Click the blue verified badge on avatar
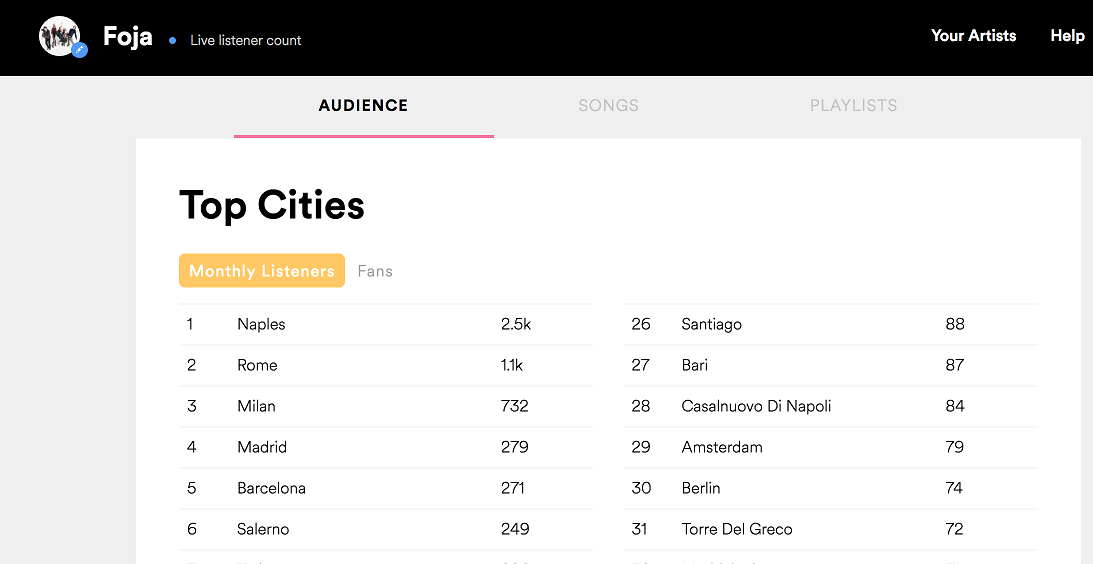The width and height of the screenshot is (1093, 564). coord(80,50)
